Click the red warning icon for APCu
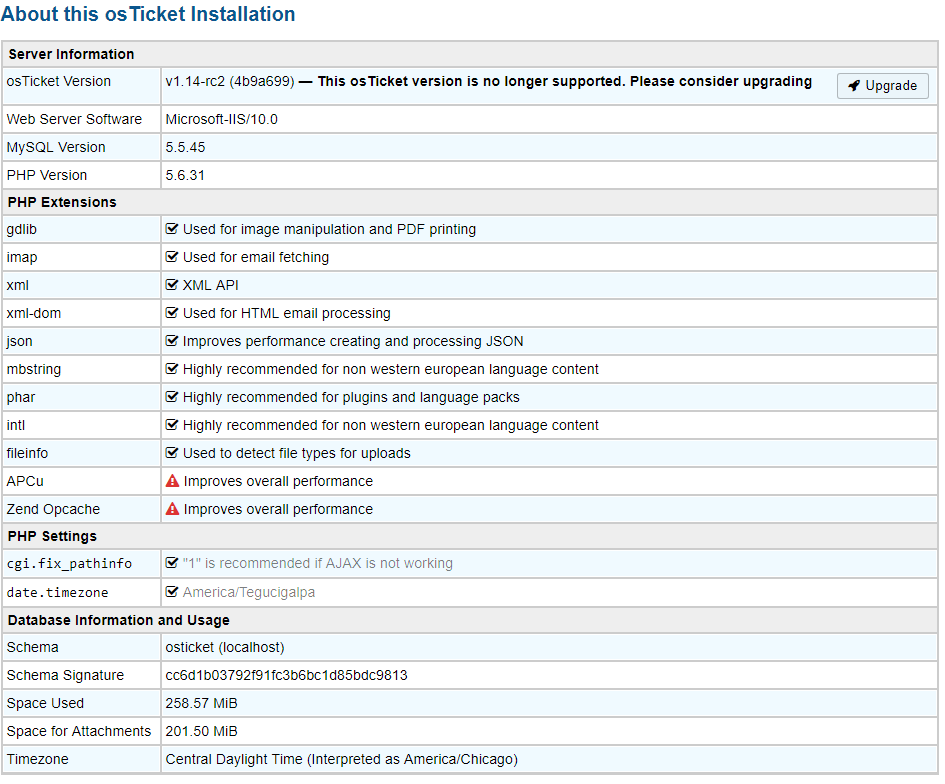 (172, 481)
